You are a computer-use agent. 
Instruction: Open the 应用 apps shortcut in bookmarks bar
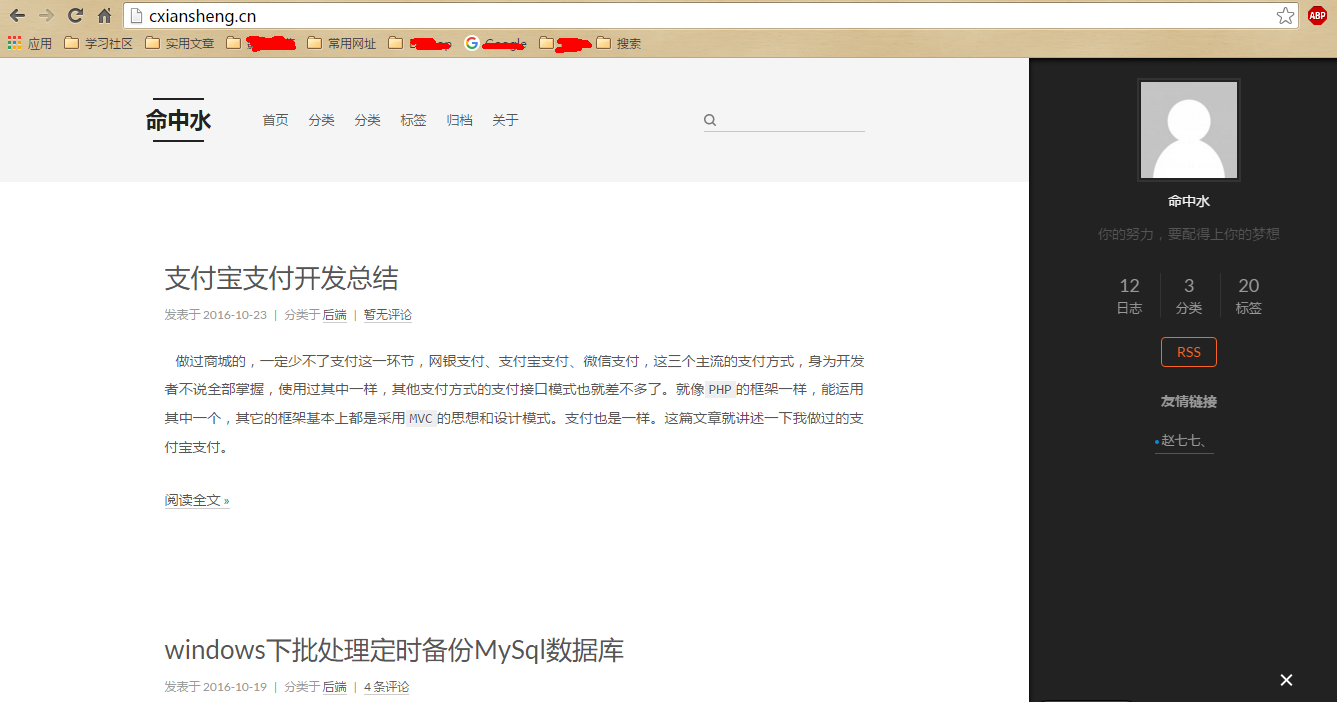pyautogui.click(x=30, y=43)
